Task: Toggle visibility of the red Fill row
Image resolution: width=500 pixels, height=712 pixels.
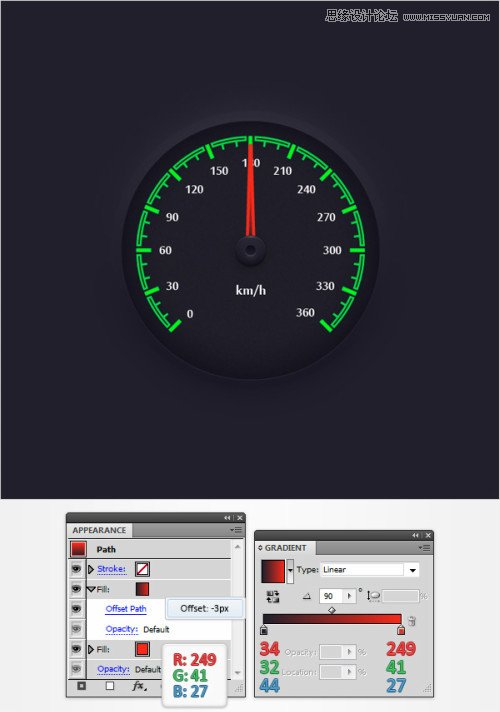Action: 76,648
